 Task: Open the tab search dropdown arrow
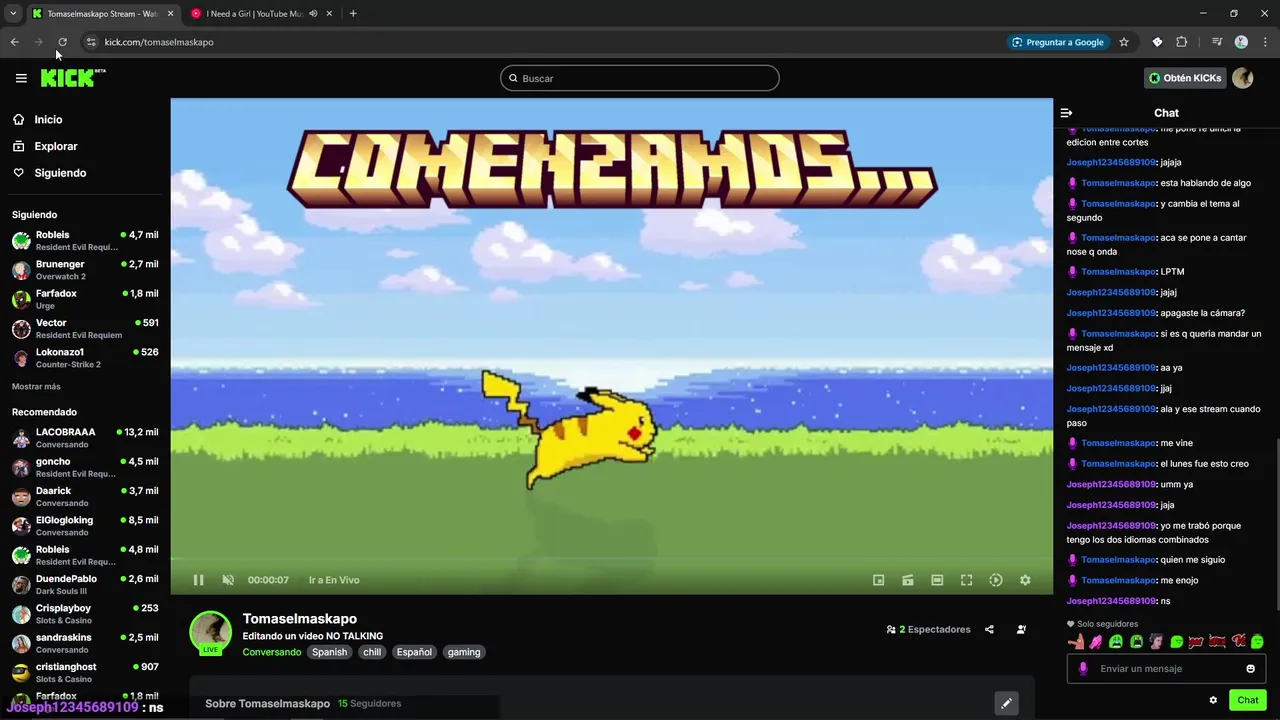[x=13, y=14]
